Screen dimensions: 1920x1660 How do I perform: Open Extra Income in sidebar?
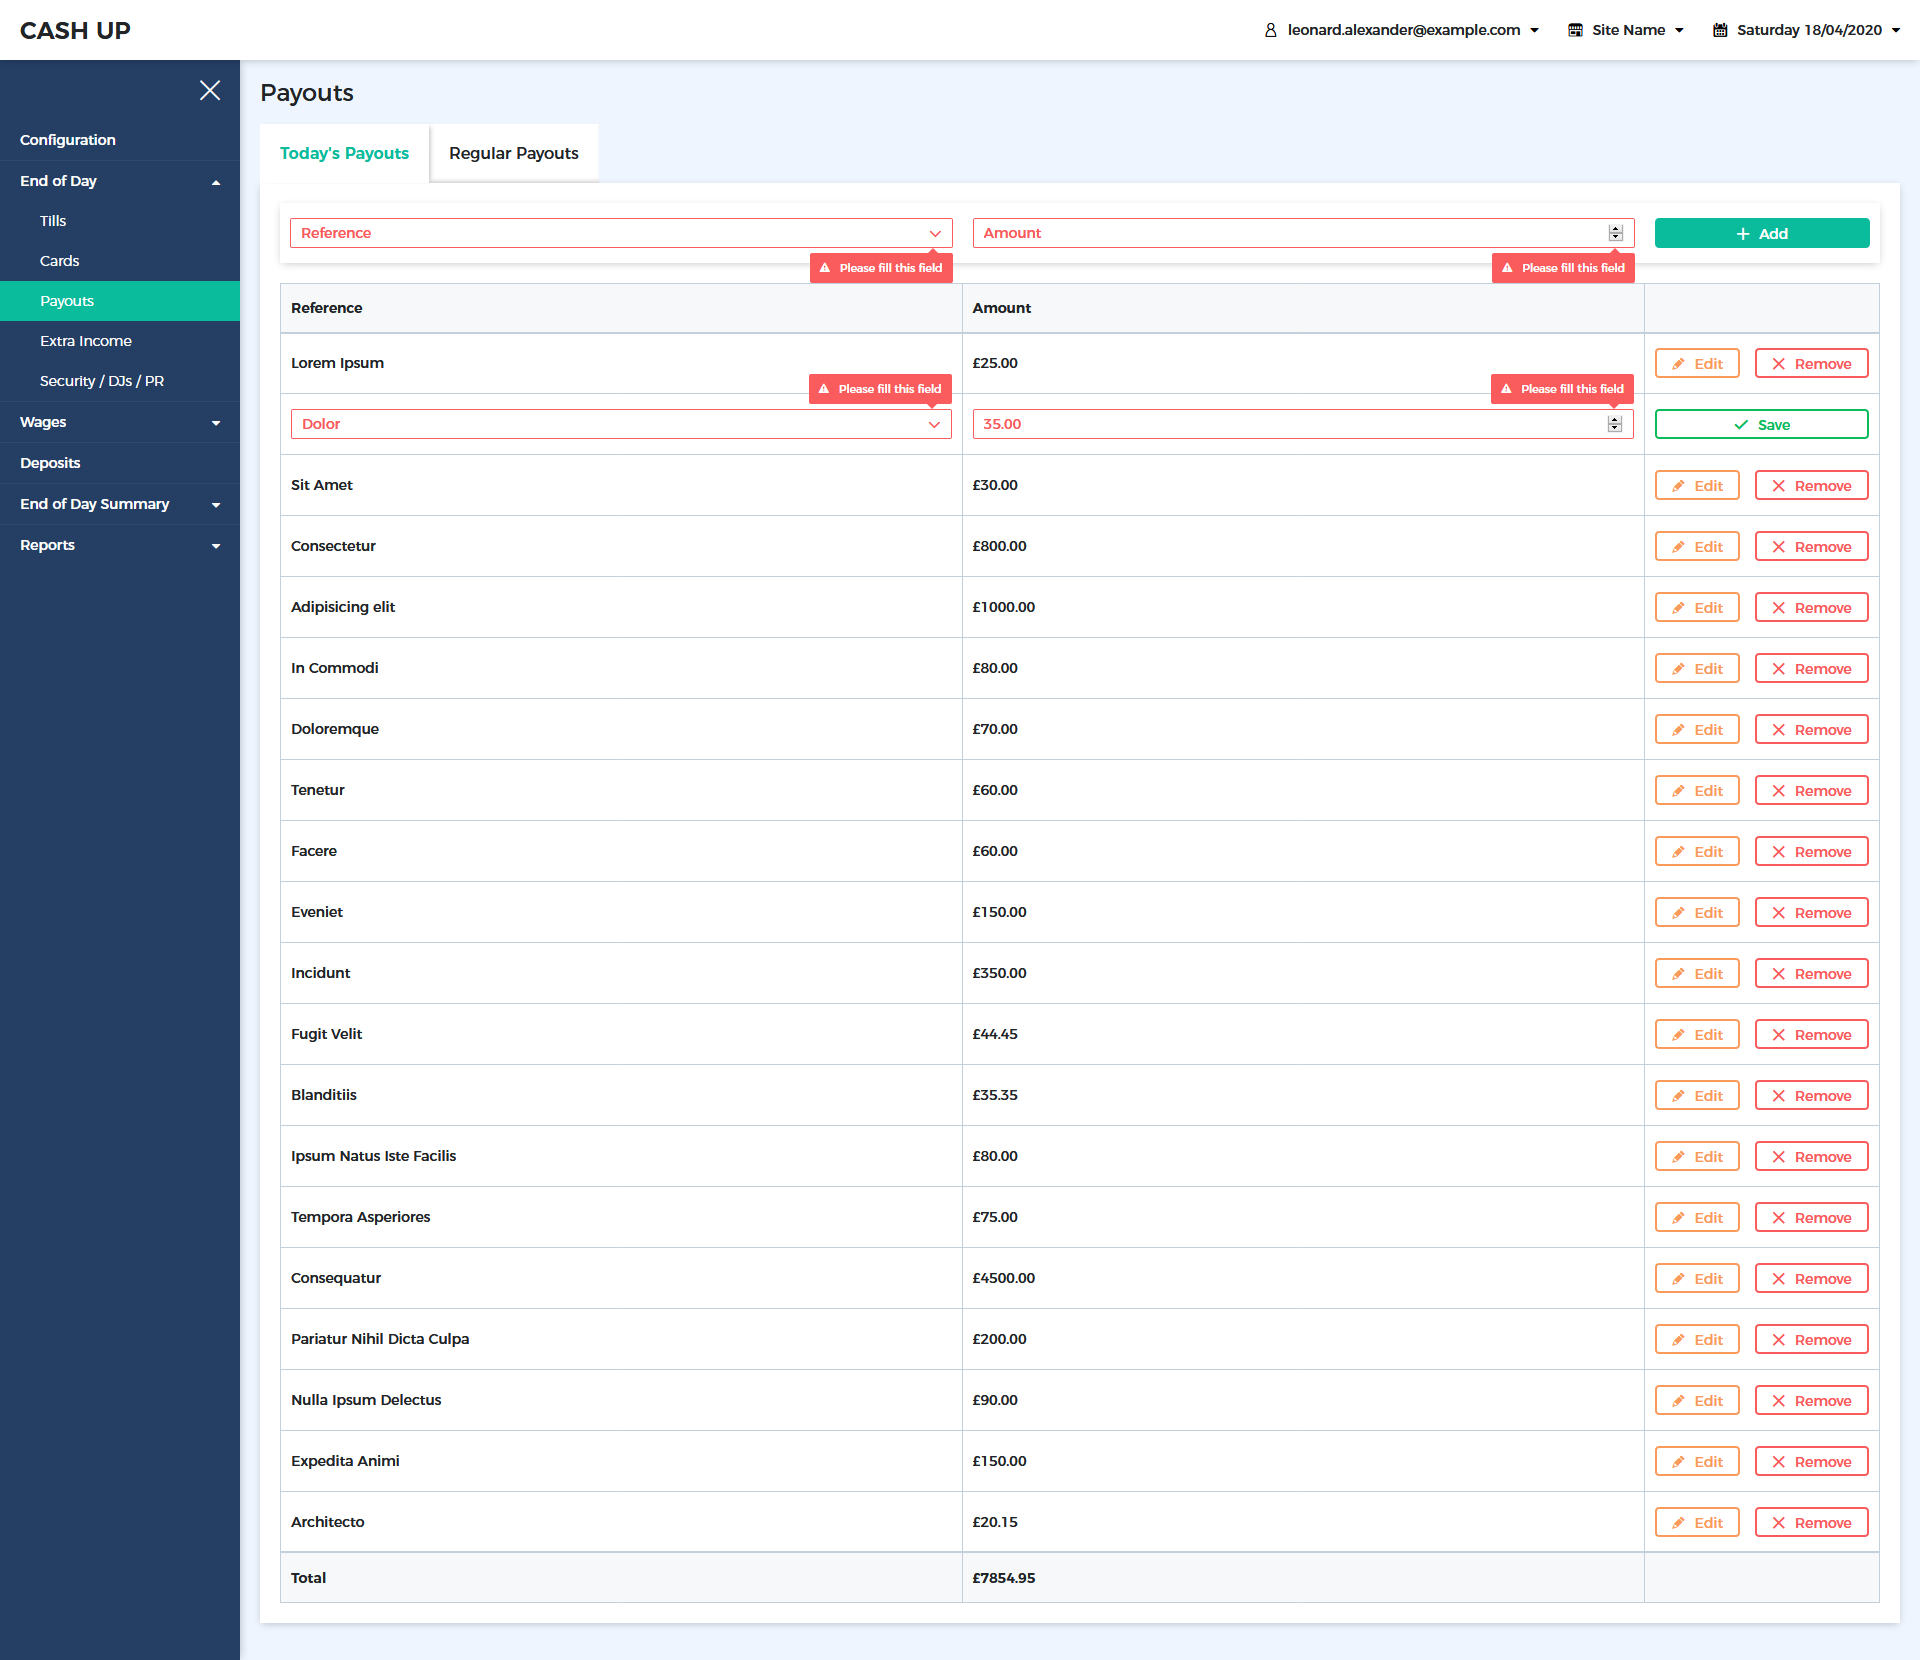[86, 341]
